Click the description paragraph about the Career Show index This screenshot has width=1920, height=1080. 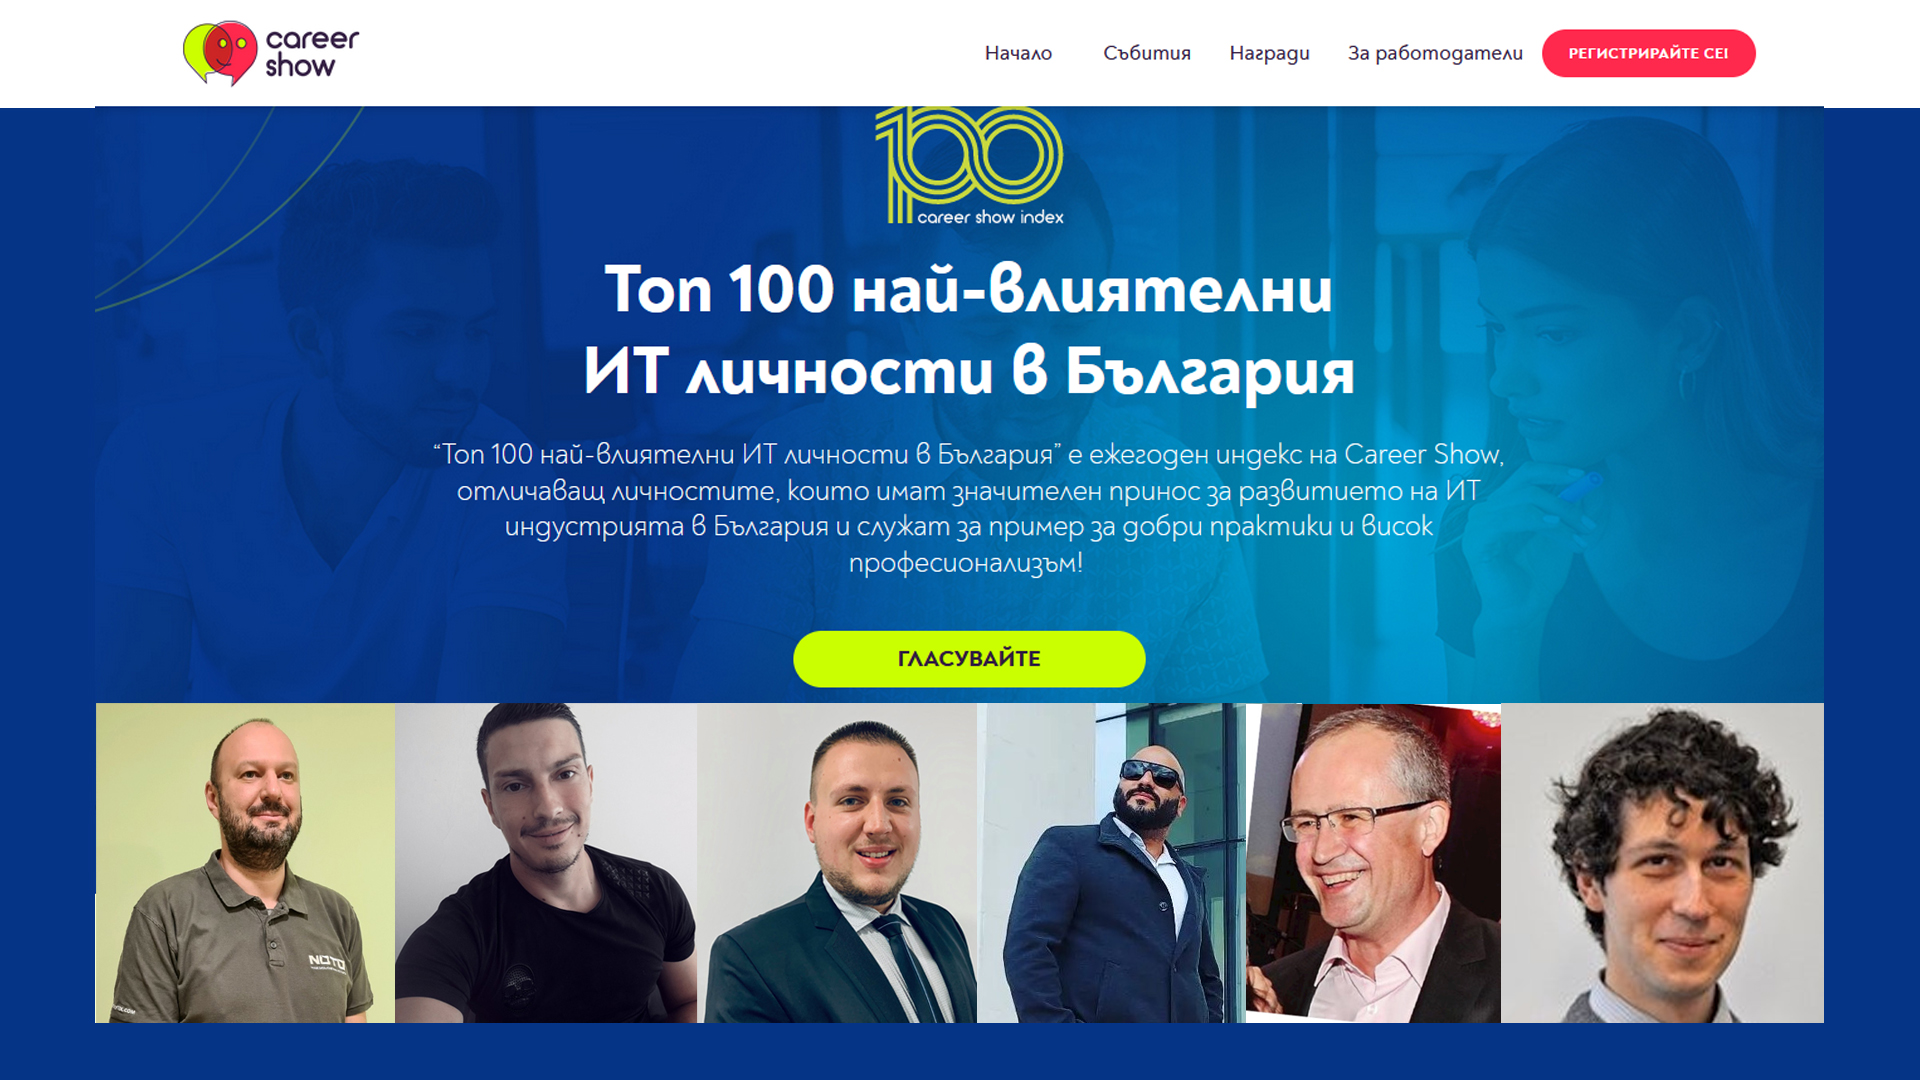[x=969, y=508]
